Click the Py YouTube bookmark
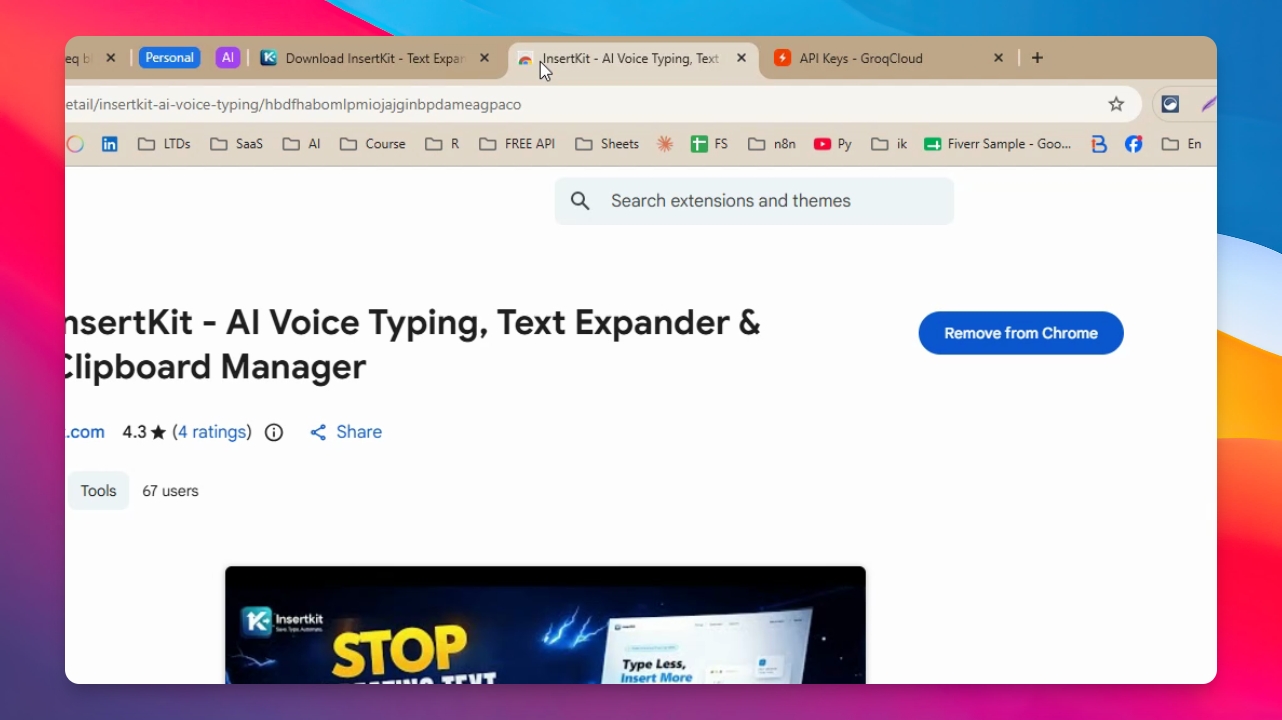 pos(833,144)
